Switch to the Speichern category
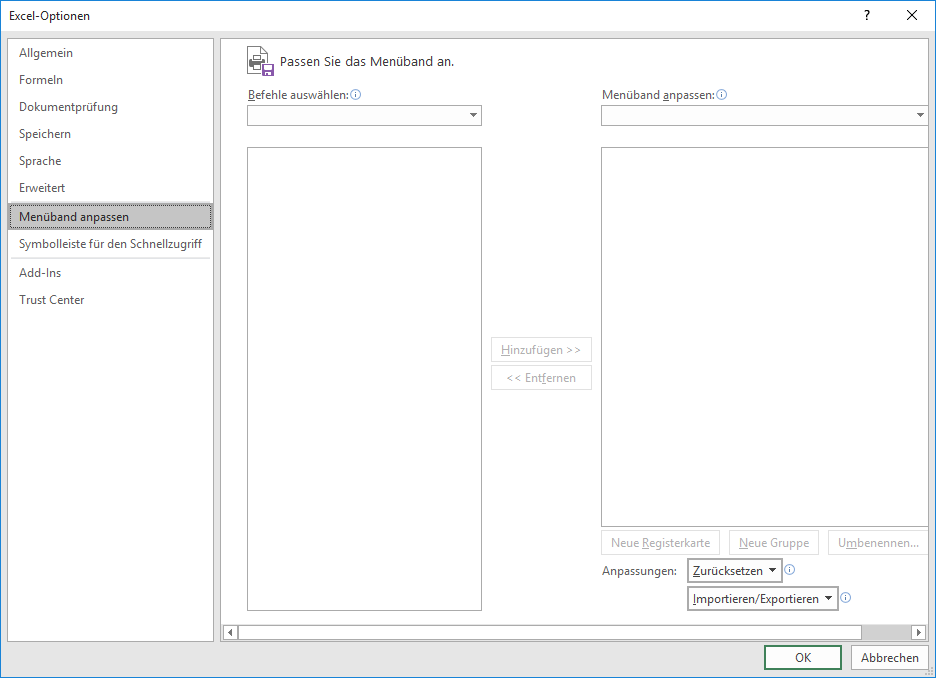Screen dimensions: 936x678 pos(110,134)
